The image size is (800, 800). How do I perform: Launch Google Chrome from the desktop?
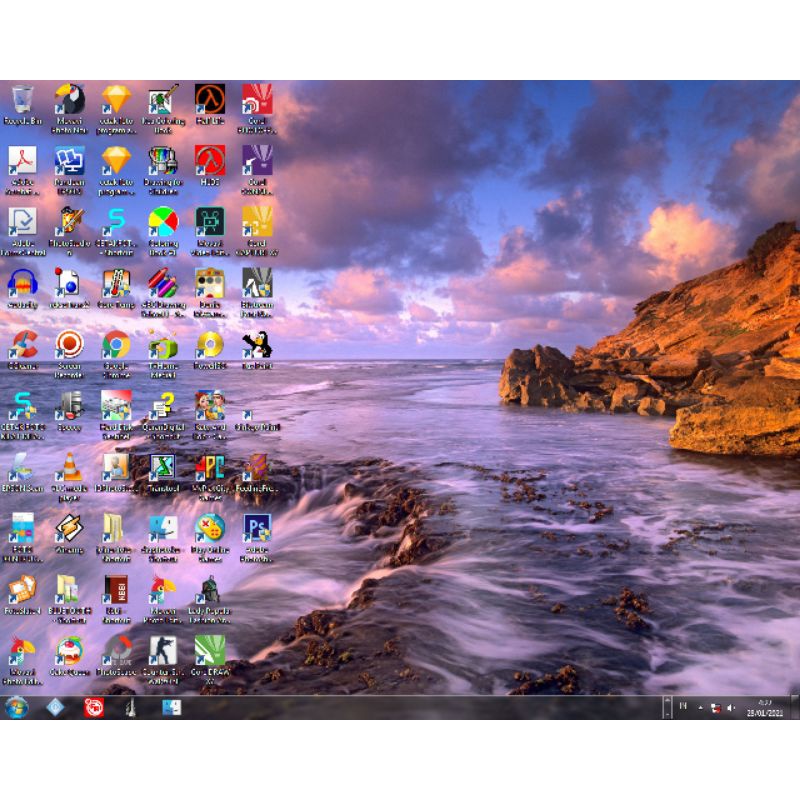click(x=116, y=345)
